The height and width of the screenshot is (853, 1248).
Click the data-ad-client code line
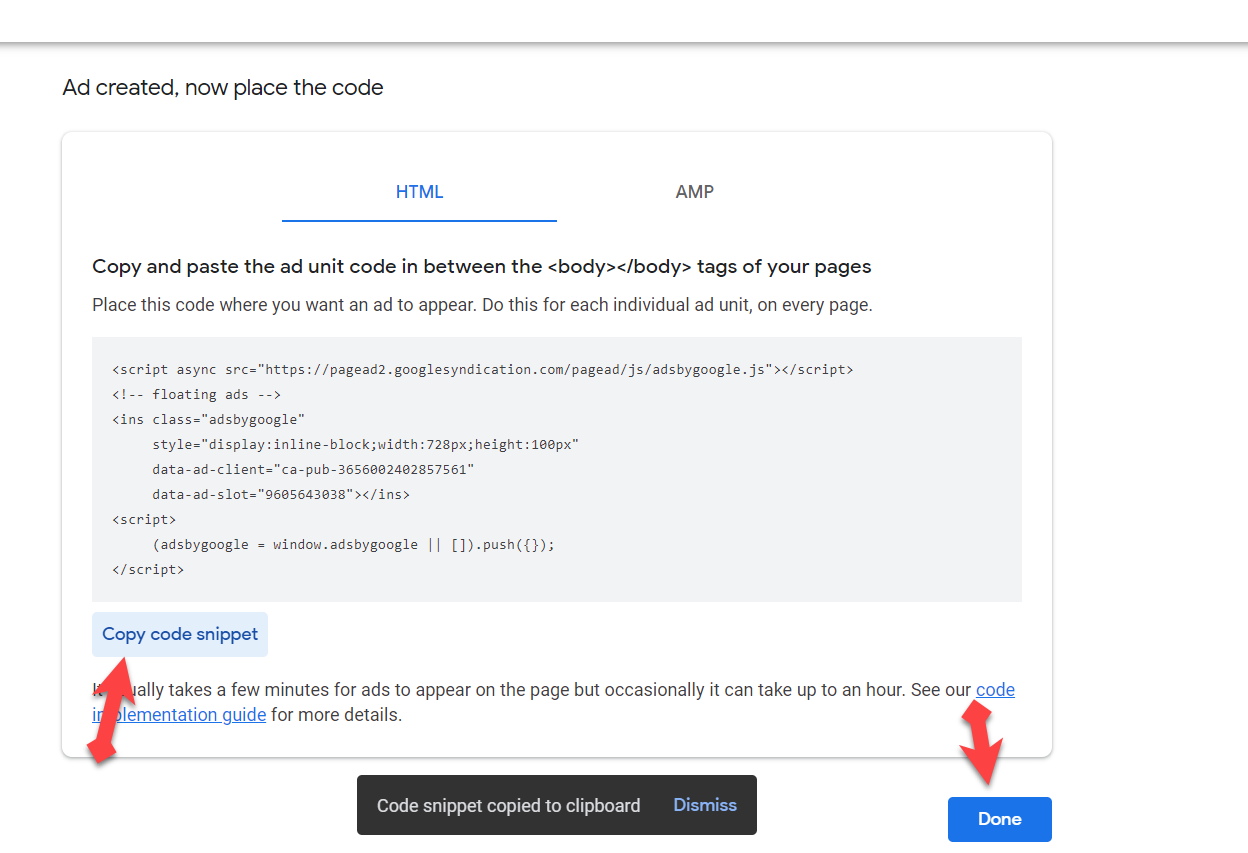(313, 469)
